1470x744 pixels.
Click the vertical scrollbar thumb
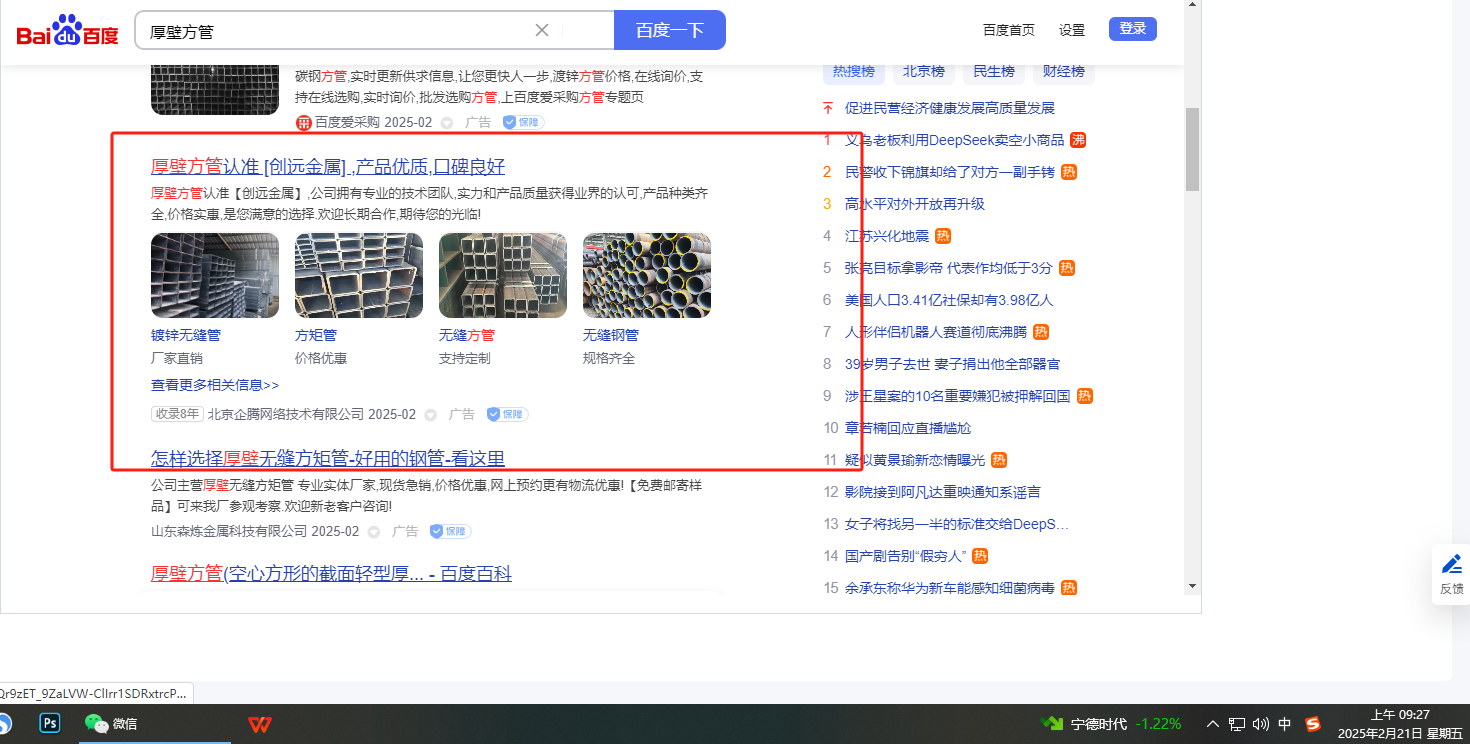[1192, 149]
